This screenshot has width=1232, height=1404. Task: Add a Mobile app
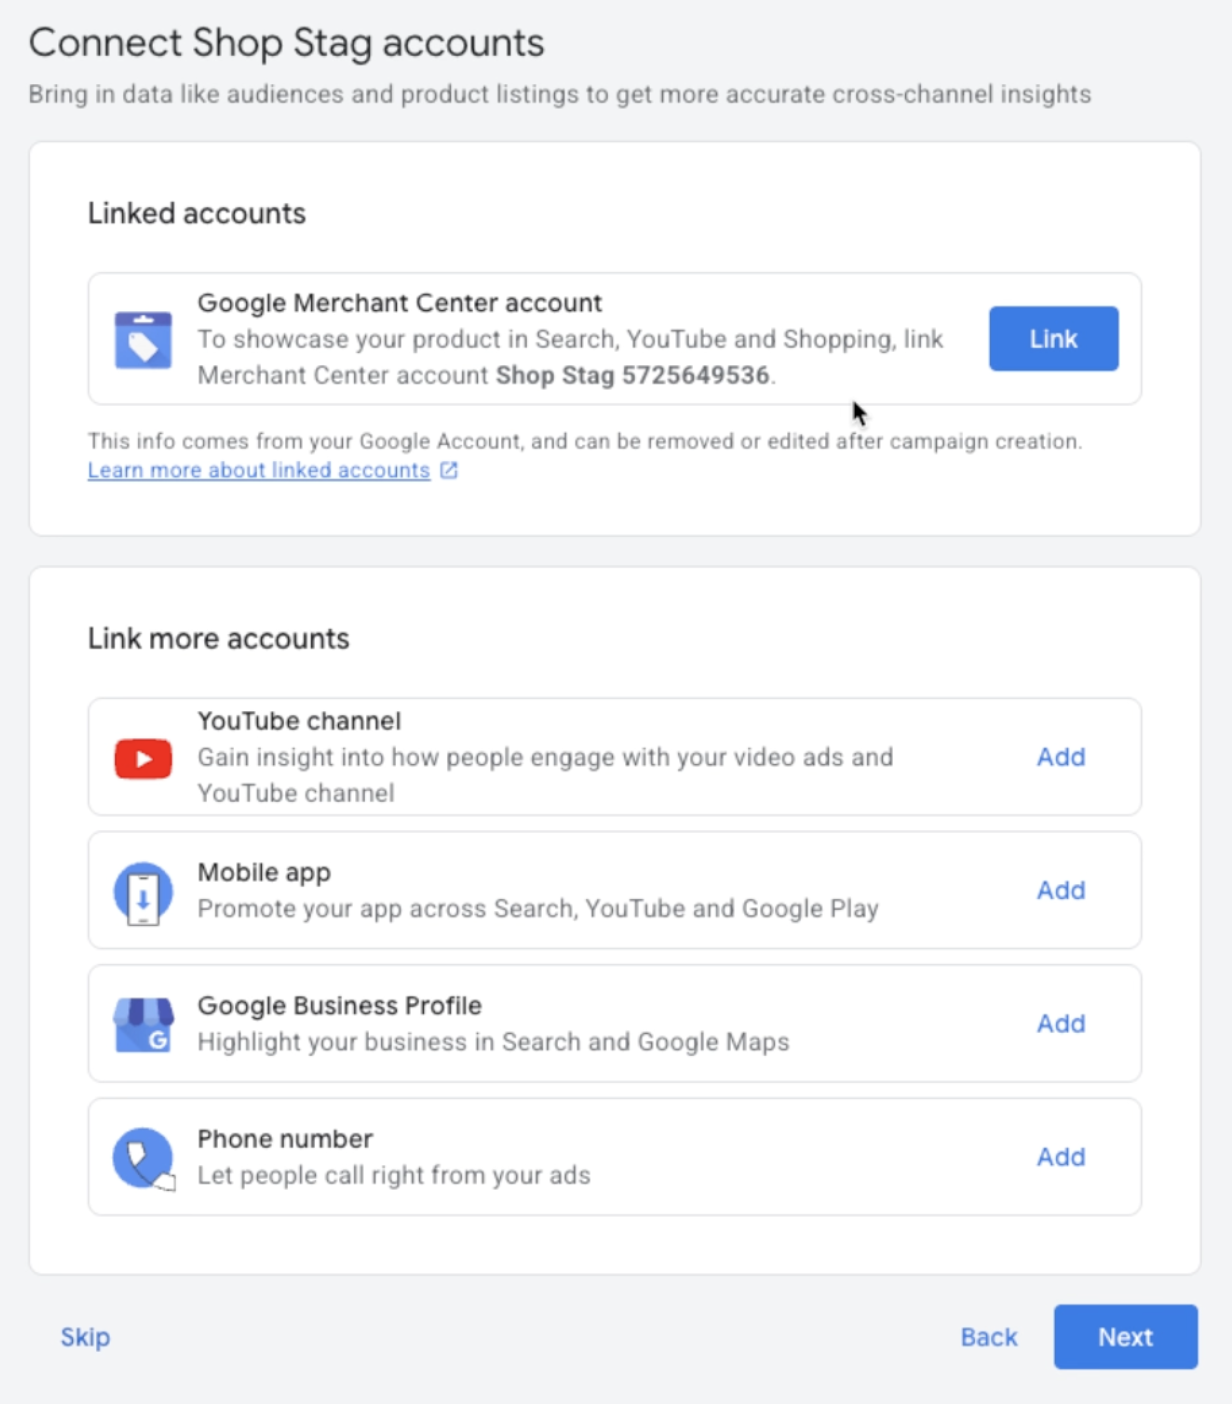pyautogui.click(x=1061, y=890)
